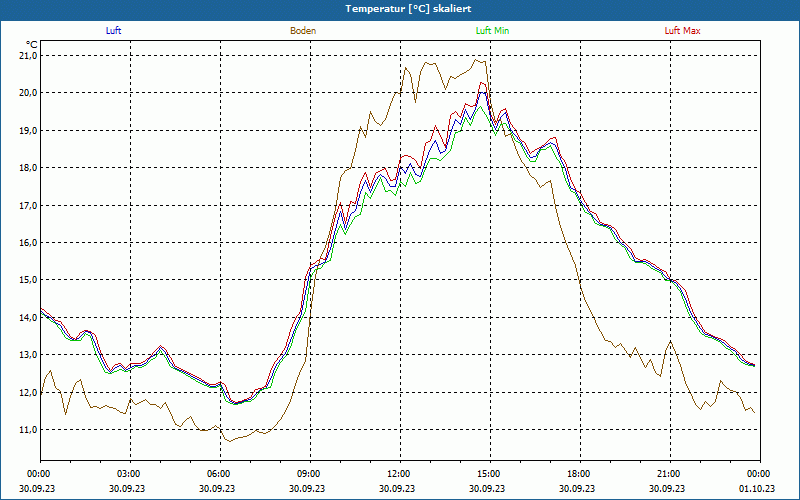
Task: Click the 16,0 y-axis value
Action: (x=30, y=242)
